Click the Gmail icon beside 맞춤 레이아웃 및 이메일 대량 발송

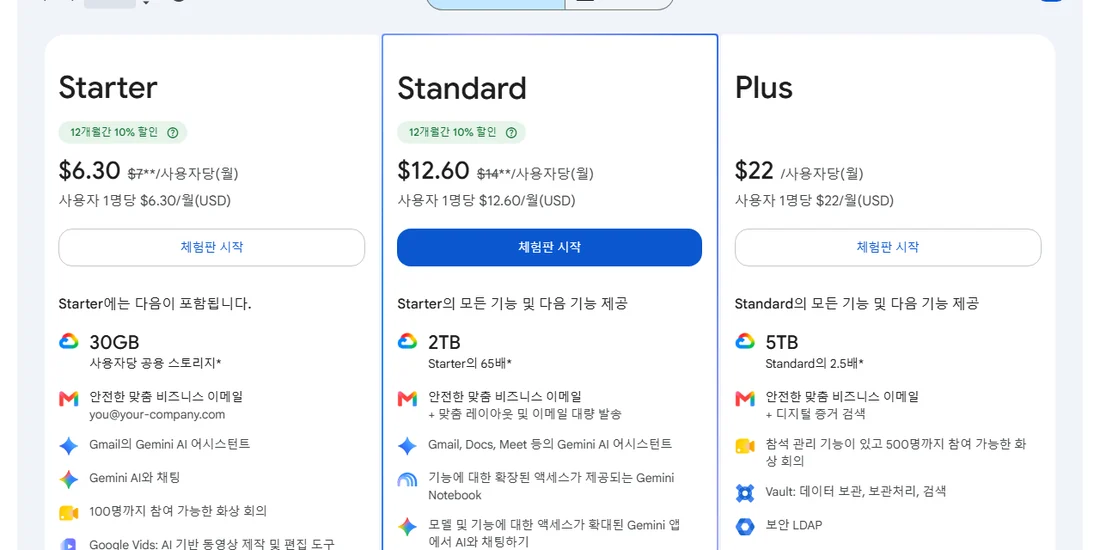click(x=407, y=399)
